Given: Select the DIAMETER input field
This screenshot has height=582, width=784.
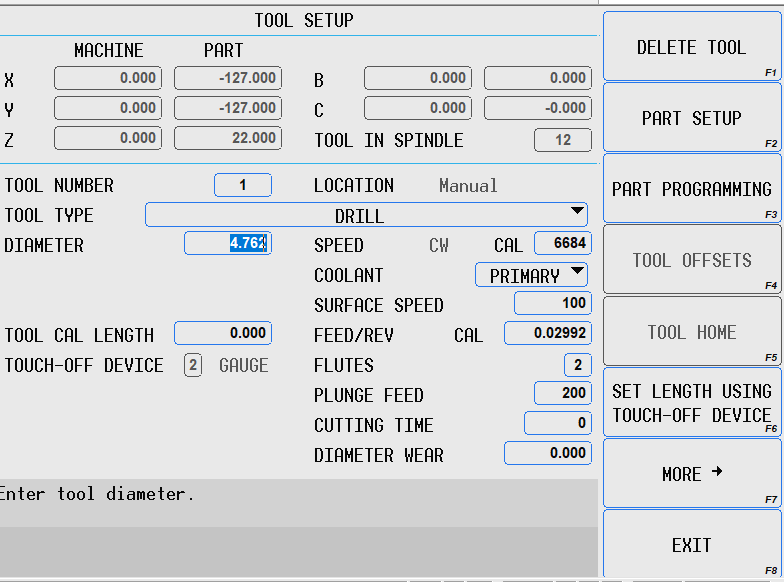Looking at the screenshot, I should click(228, 243).
